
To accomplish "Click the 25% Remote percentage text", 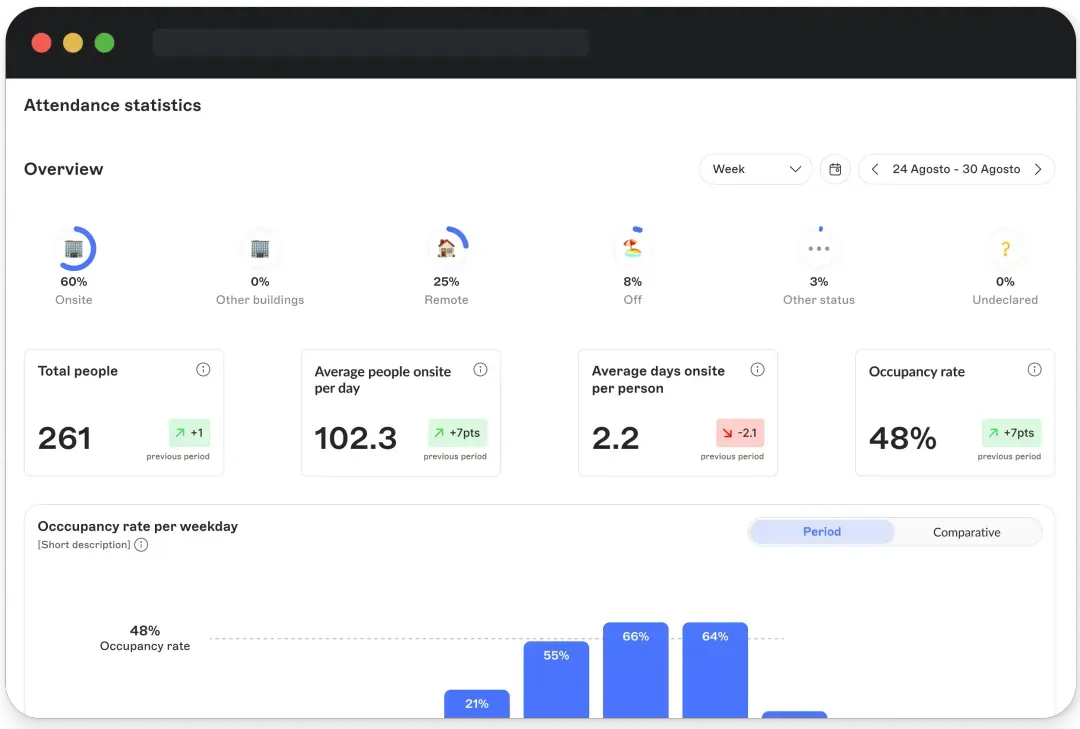I will click(x=446, y=282).
